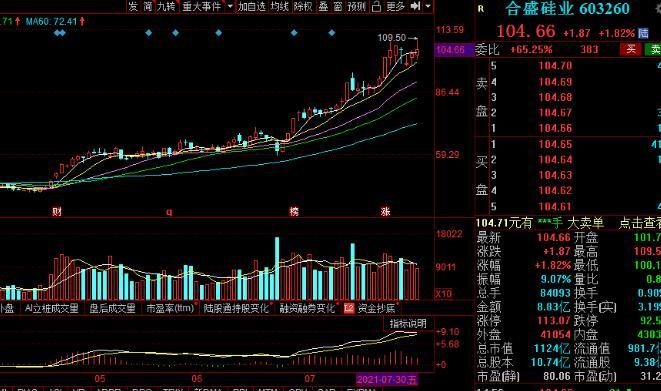Image resolution: width=661 pixels, height=391 pixels.
Task: Click the 2021-07-30 date marker on the time axis
Action: click(x=387, y=379)
